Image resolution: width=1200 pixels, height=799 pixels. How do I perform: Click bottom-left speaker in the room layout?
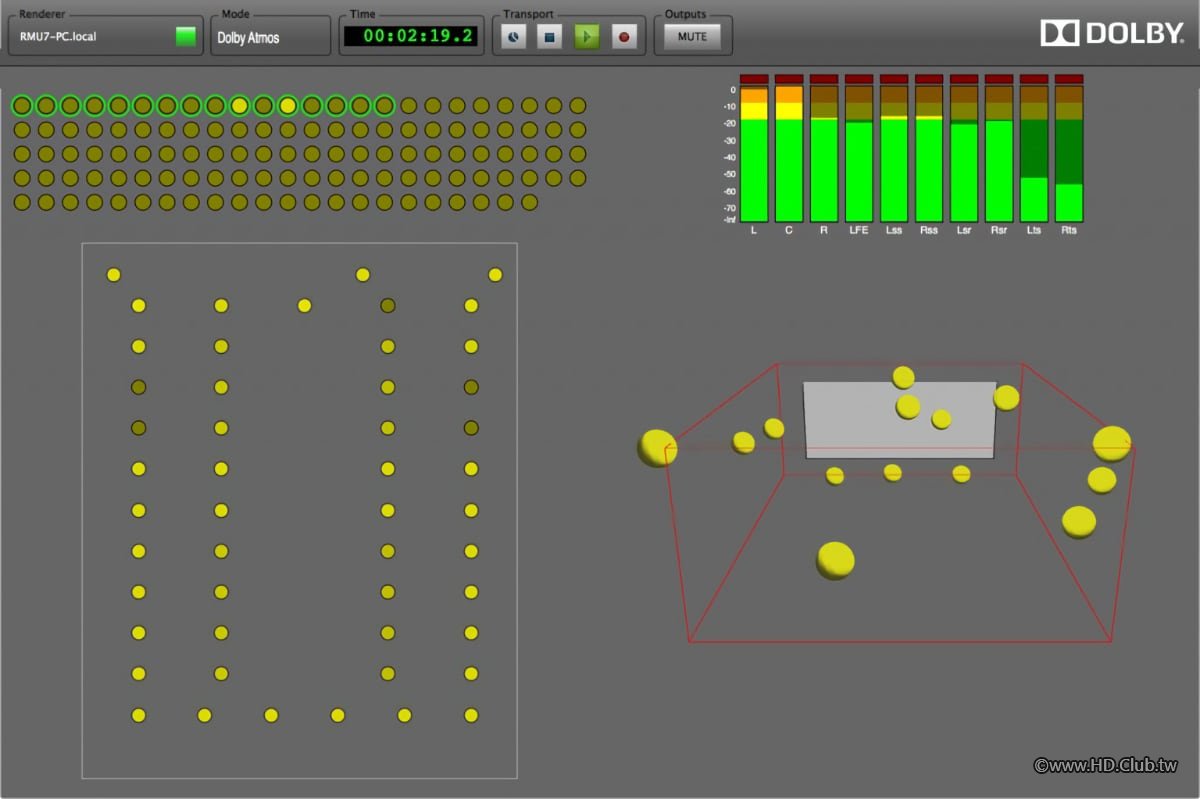(x=139, y=715)
